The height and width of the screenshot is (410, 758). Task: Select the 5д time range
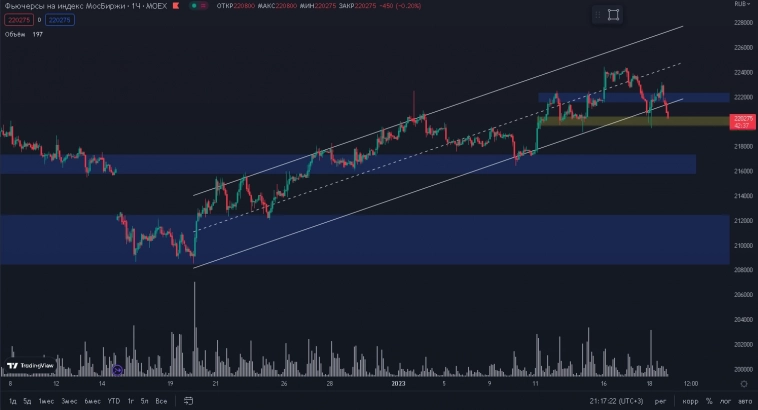[28, 401]
